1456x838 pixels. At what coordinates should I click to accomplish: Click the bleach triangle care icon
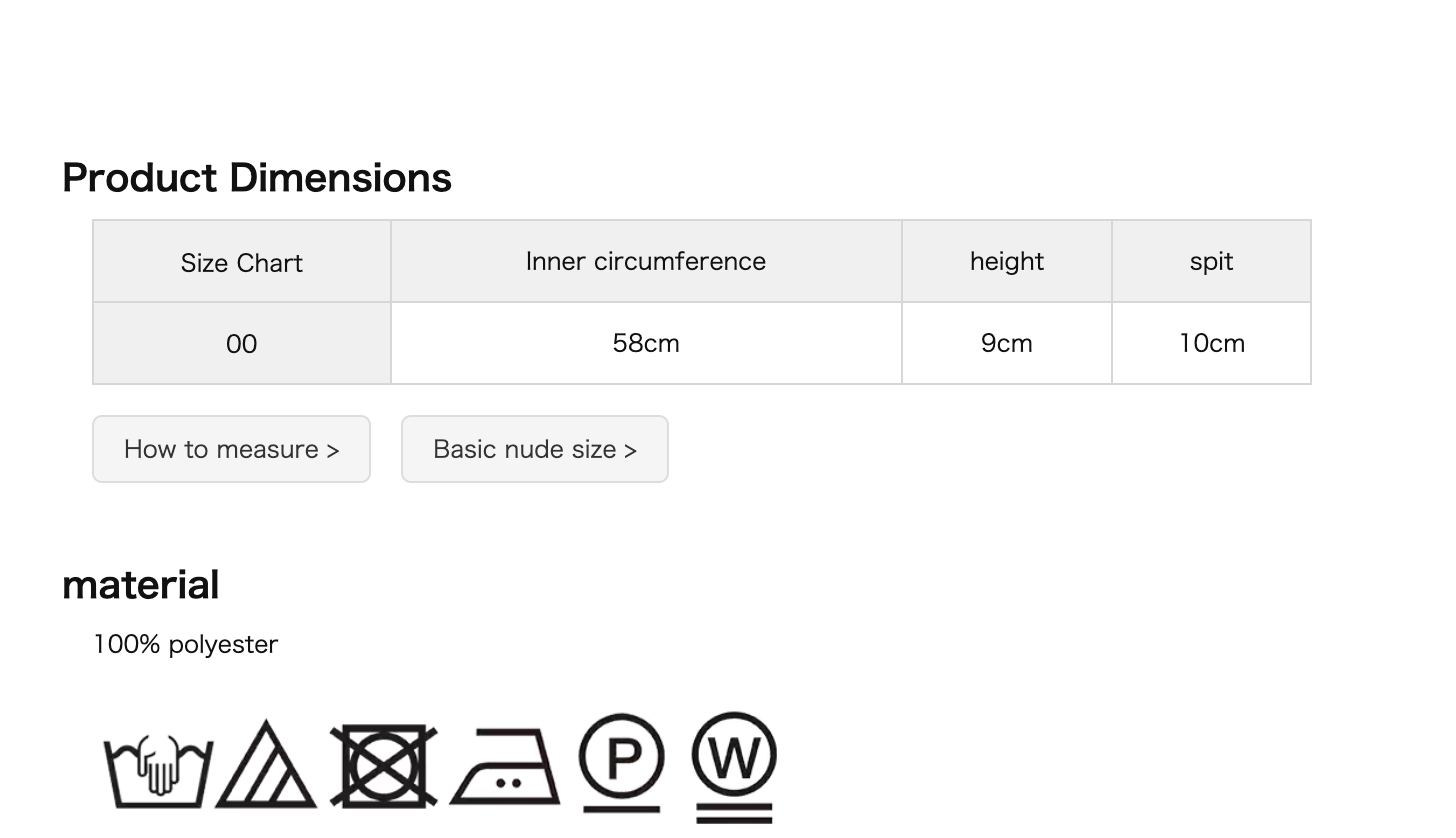(266, 763)
